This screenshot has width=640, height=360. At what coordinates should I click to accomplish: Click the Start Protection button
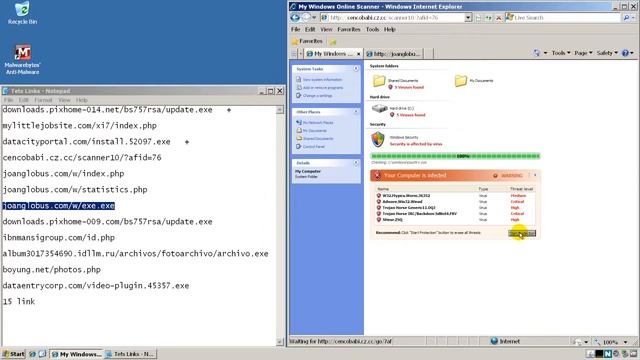click(522, 233)
